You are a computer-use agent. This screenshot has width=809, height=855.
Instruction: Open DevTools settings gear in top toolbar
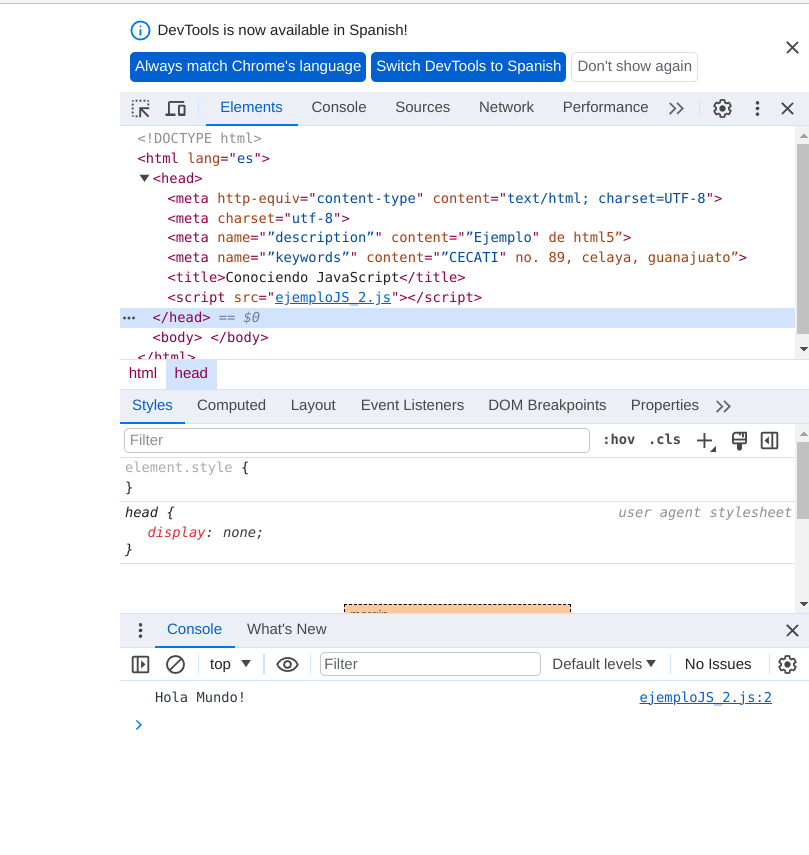point(722,108)
